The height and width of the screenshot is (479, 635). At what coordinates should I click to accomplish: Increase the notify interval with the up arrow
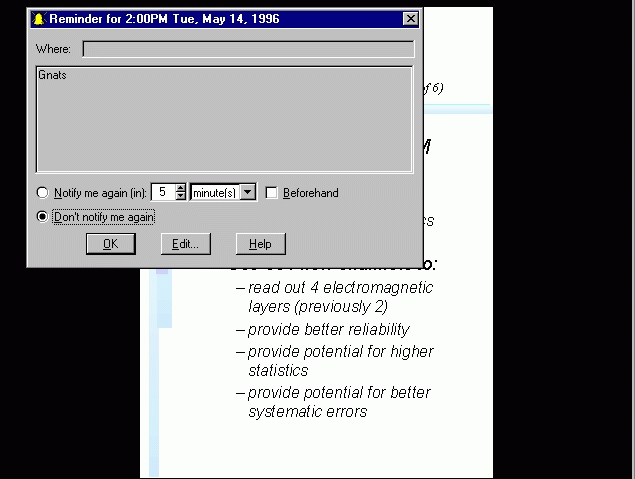click(x=180, y=188)
